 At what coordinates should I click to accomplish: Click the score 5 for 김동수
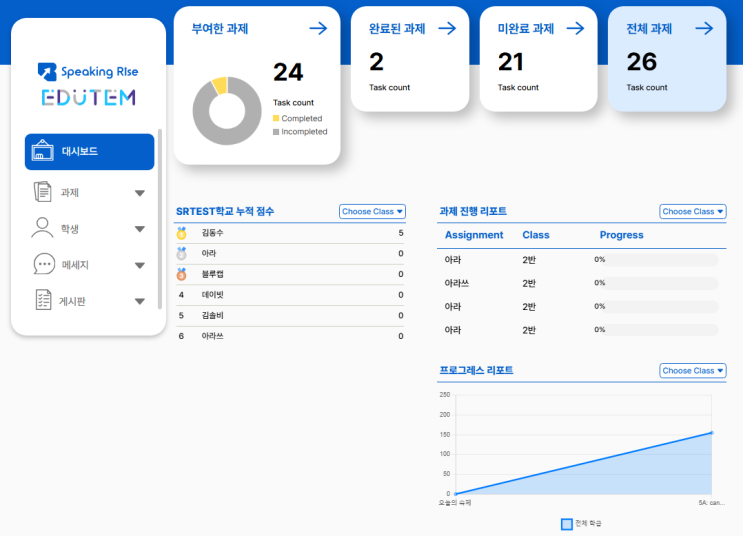pos(401,233)
